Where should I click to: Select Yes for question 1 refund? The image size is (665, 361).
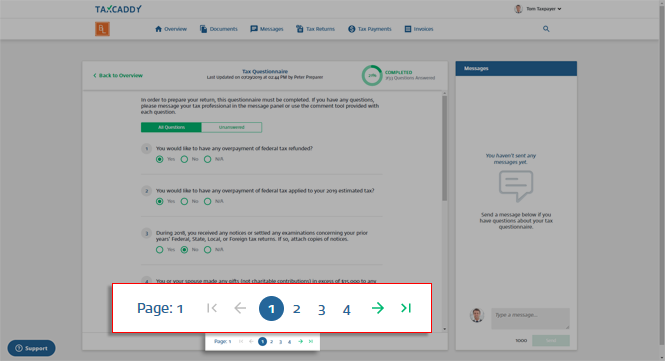pyautogui.click(x=159, y=159)
